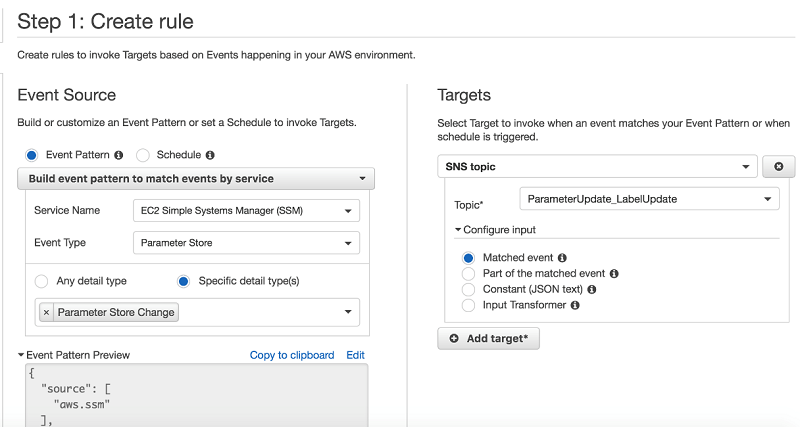Click info icon beside Input Transformer

pos(575,305)
